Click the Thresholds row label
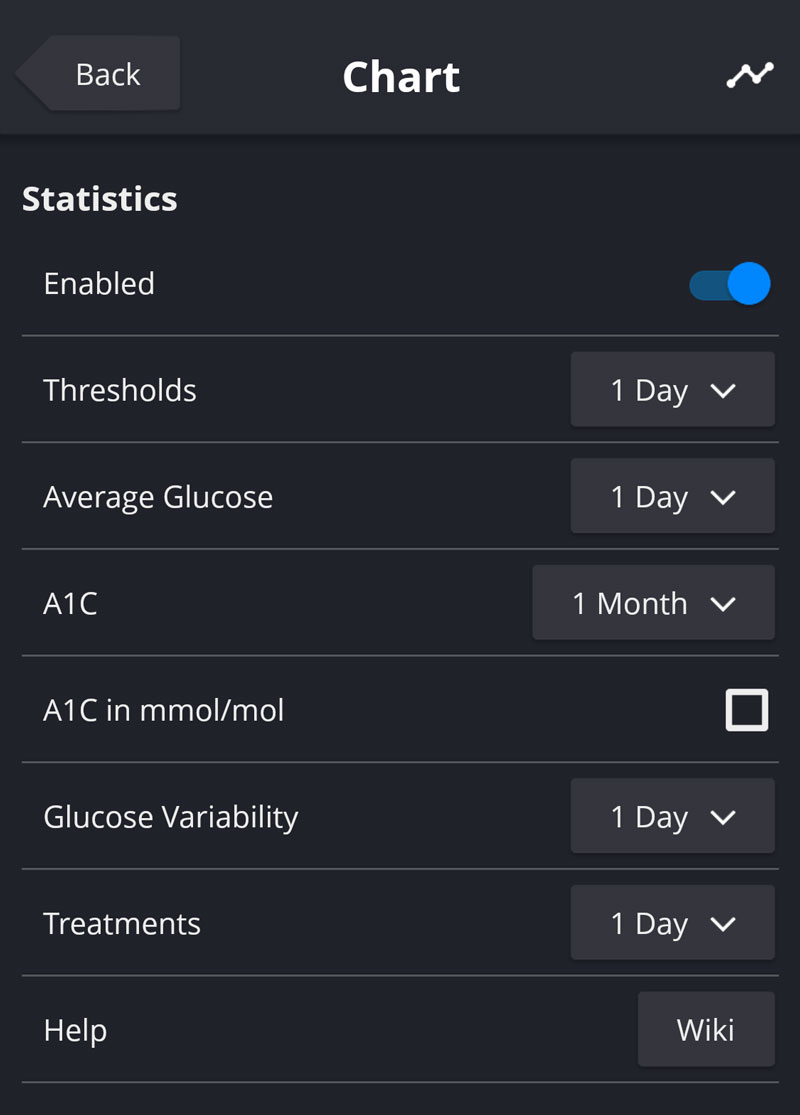Screen dimensions: 800x1115 (120, 390)
